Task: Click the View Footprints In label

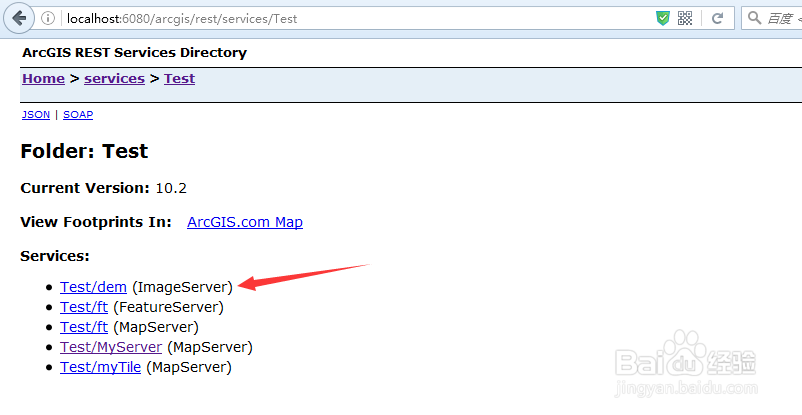Action: click(x=96, y=222)
